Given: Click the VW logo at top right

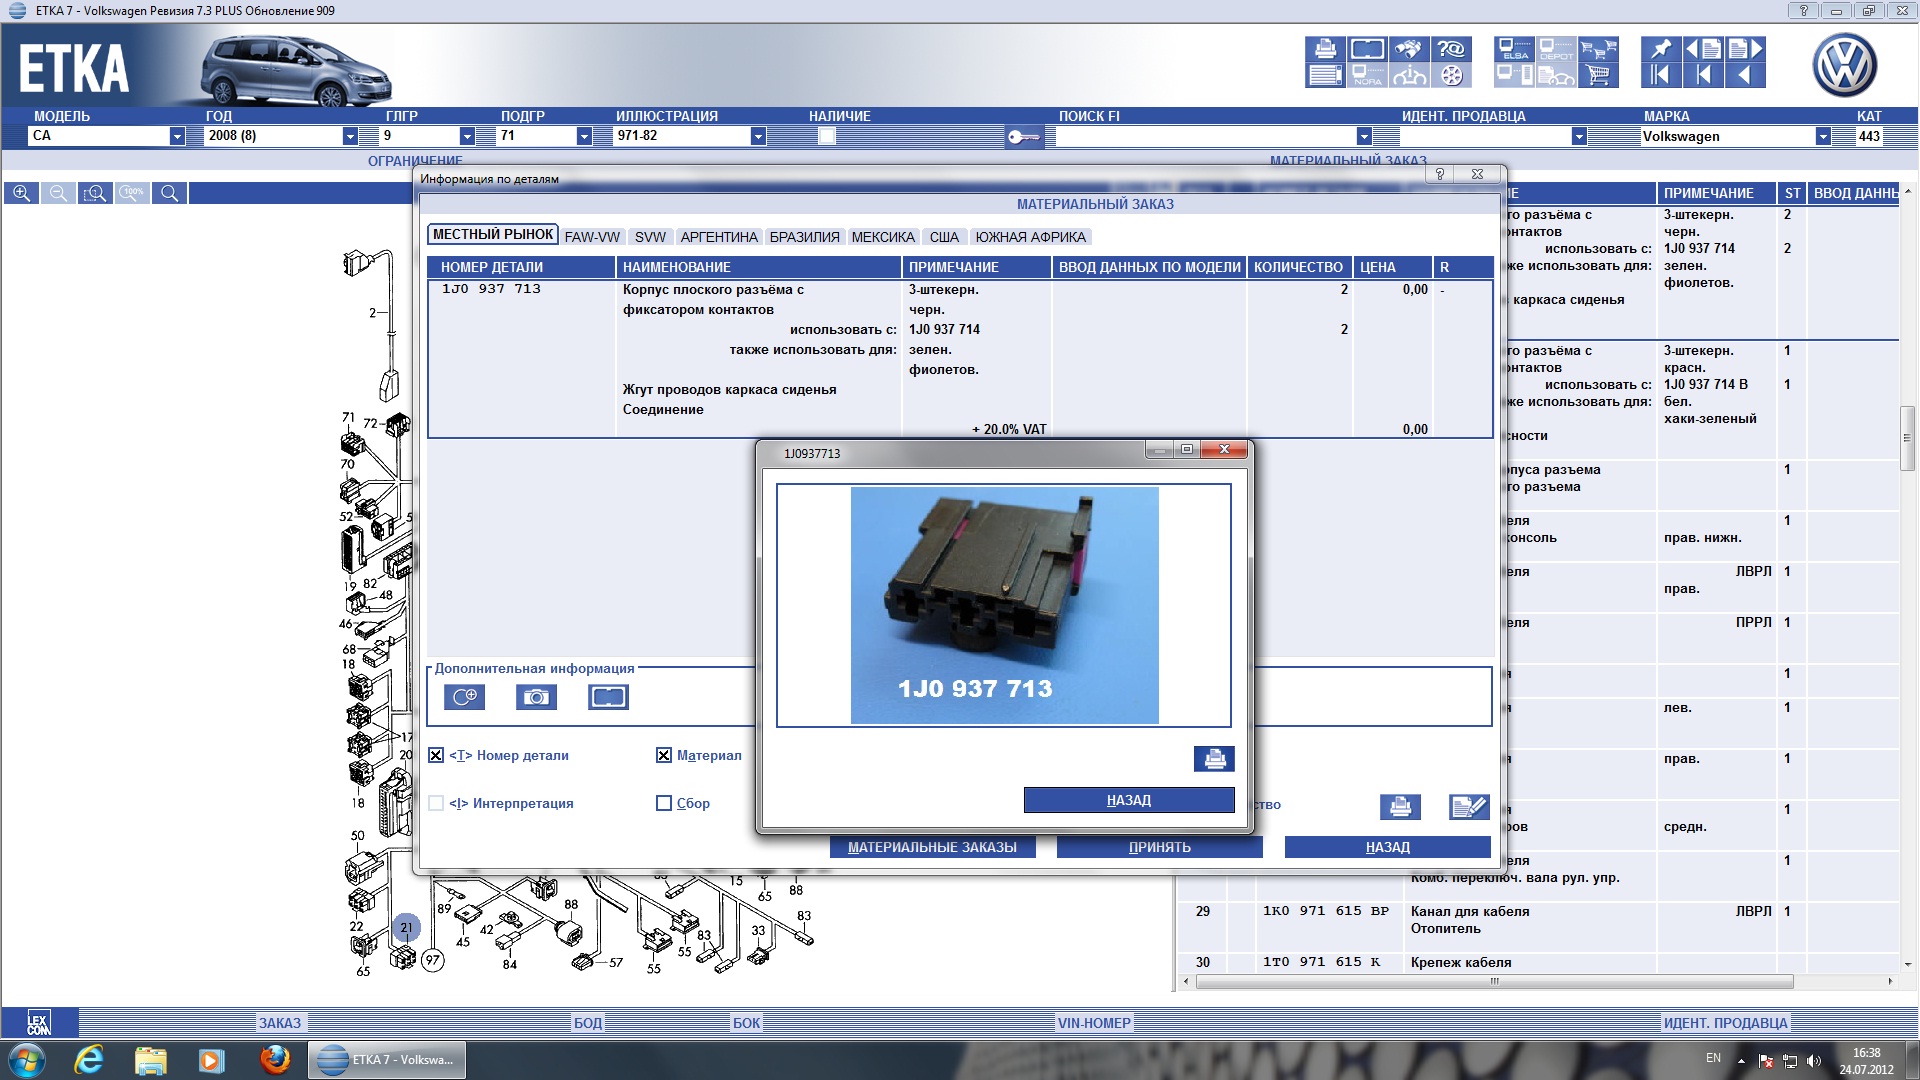Looking at the screenshot, I should coord(1845,65).
